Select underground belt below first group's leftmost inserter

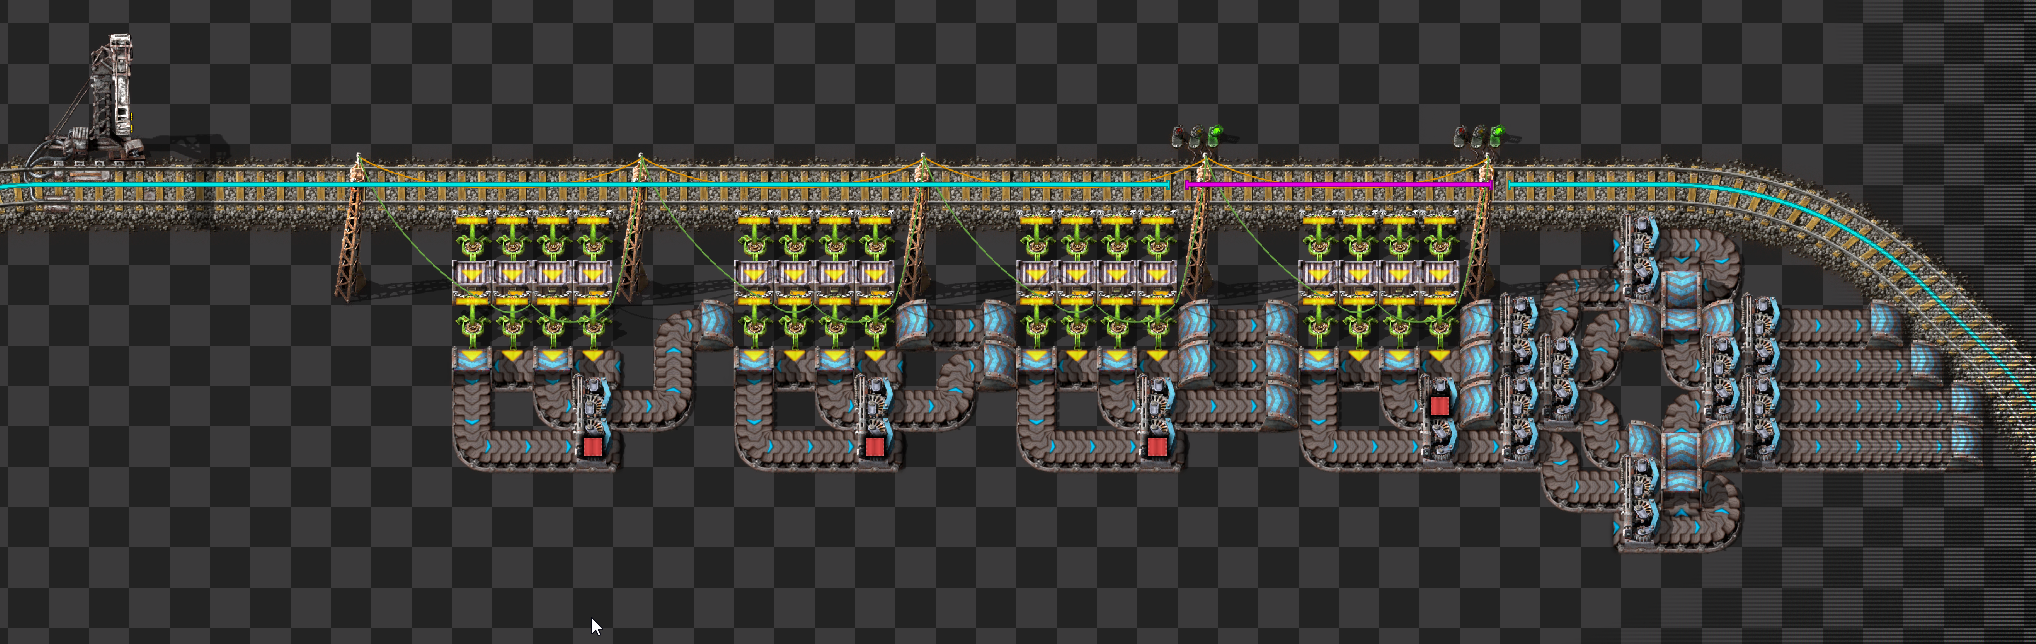(472, 360)
